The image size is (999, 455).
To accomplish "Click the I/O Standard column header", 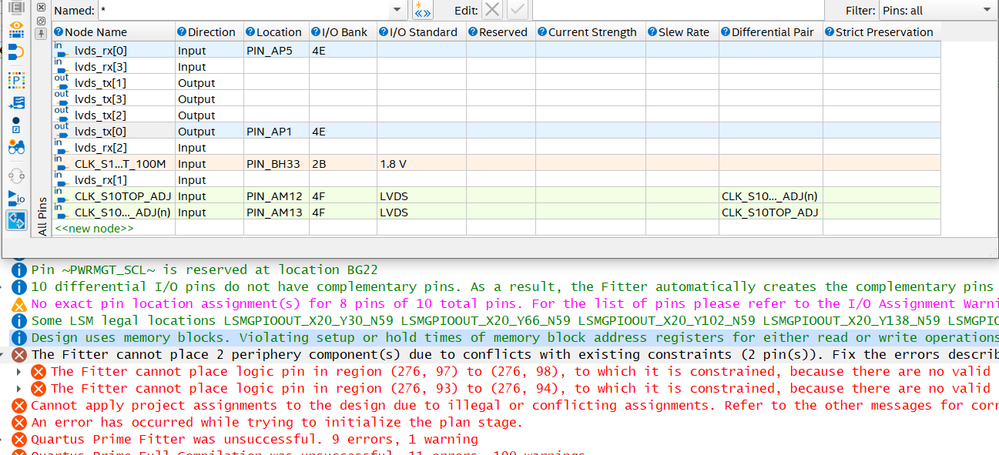I will point(422,32).
